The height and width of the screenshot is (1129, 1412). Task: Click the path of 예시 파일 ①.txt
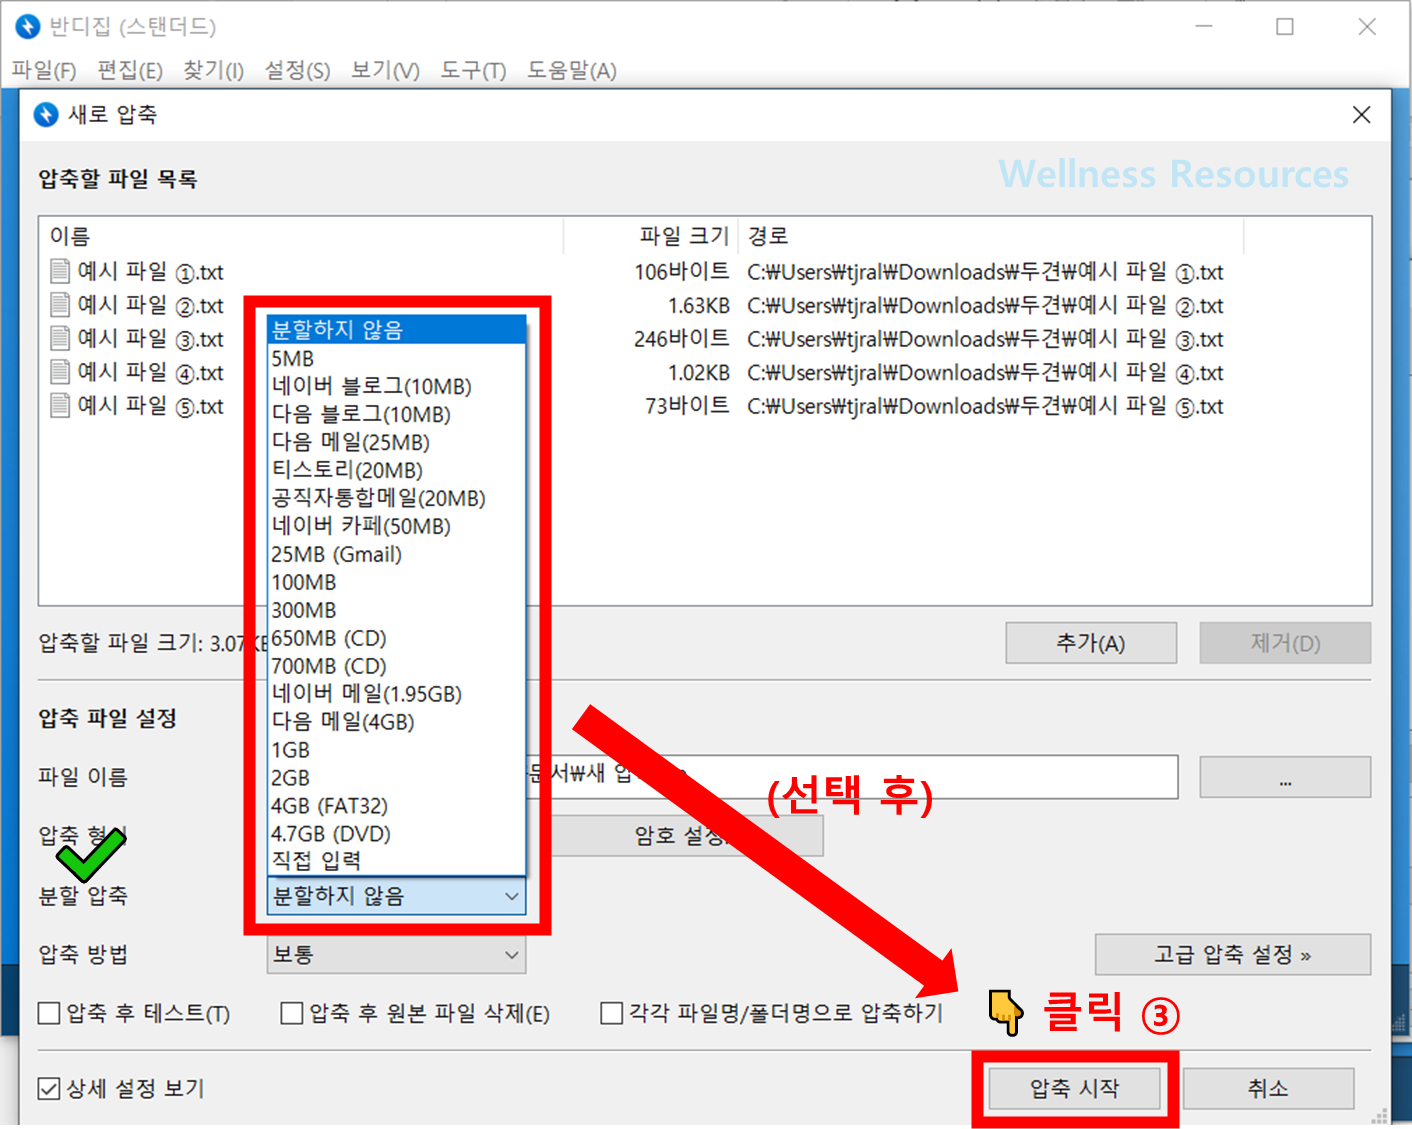985,272
